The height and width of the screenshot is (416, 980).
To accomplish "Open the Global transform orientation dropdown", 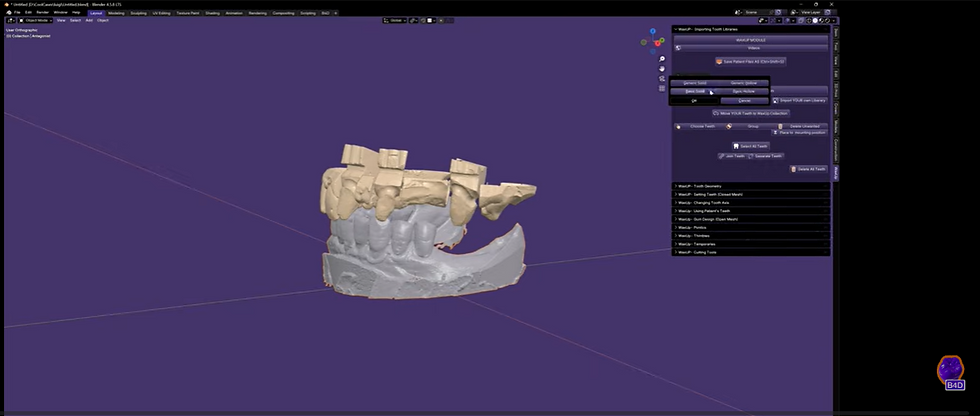I will tap(396, 20).
